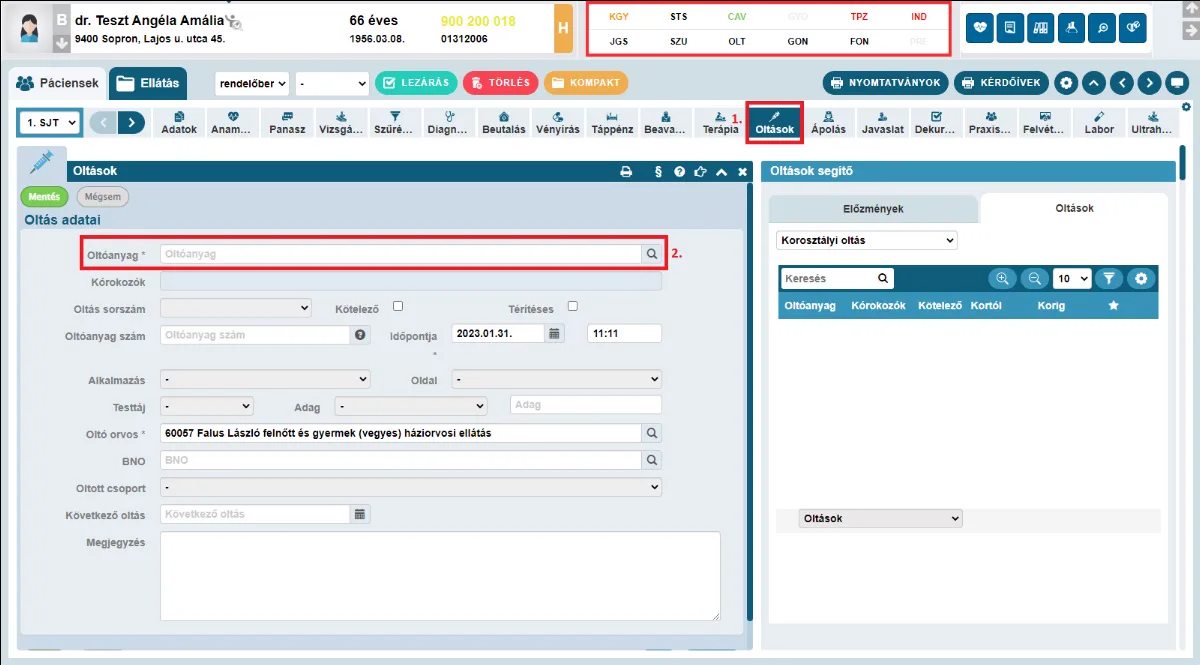The height and width of the screenshot is (665, 1200).
Task: Open the pills medication icon button
Action: (1132, 29)
